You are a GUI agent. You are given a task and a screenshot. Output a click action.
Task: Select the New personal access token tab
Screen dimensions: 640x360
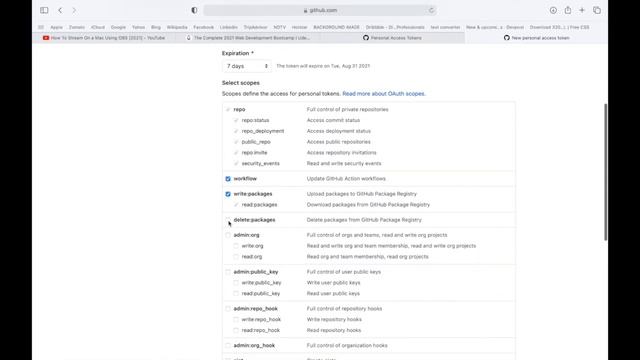(x=536, y=38)
